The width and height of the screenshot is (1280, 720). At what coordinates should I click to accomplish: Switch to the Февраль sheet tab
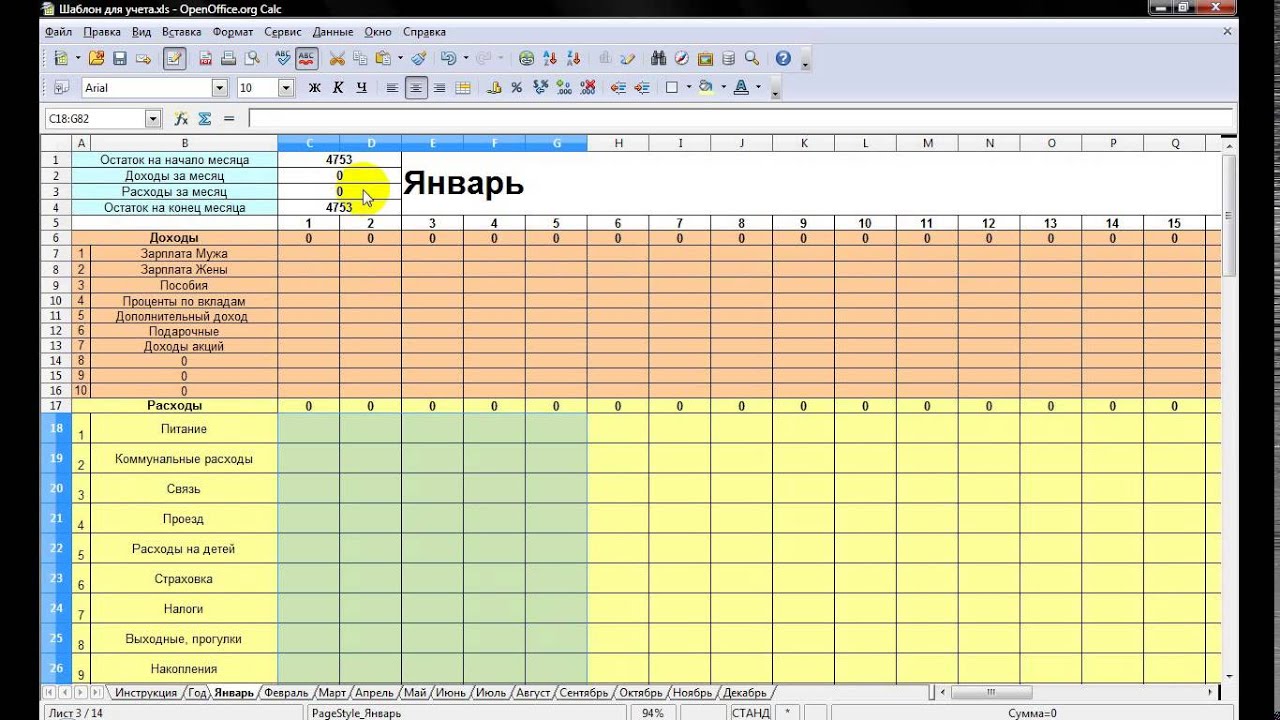tap(286, 692)
